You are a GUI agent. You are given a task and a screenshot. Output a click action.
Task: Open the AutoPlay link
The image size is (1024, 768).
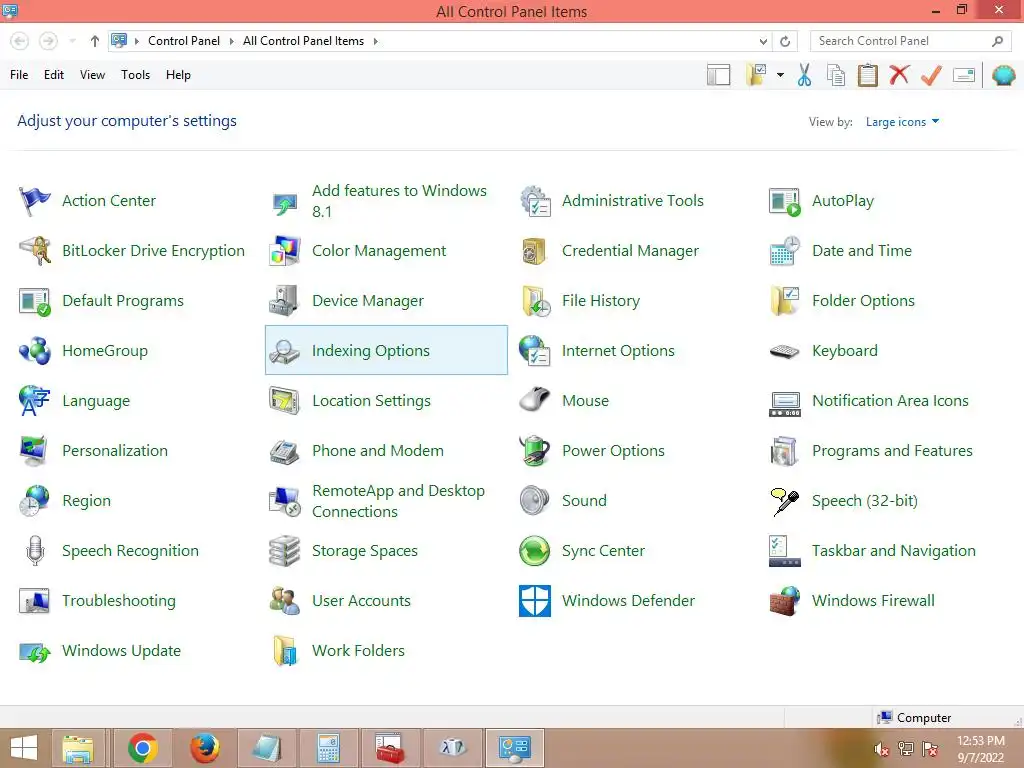click(x=842, y=201)
